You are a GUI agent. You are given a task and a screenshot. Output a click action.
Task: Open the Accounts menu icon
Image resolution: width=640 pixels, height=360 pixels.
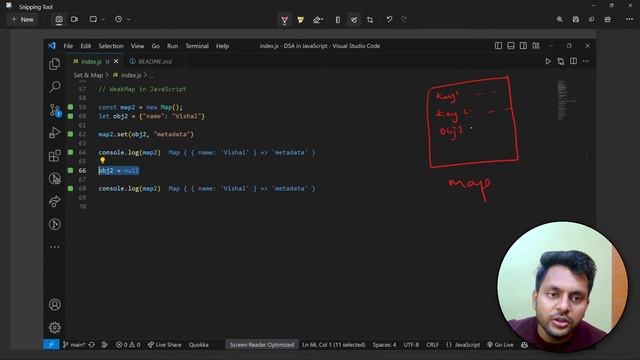pos(55,304)
